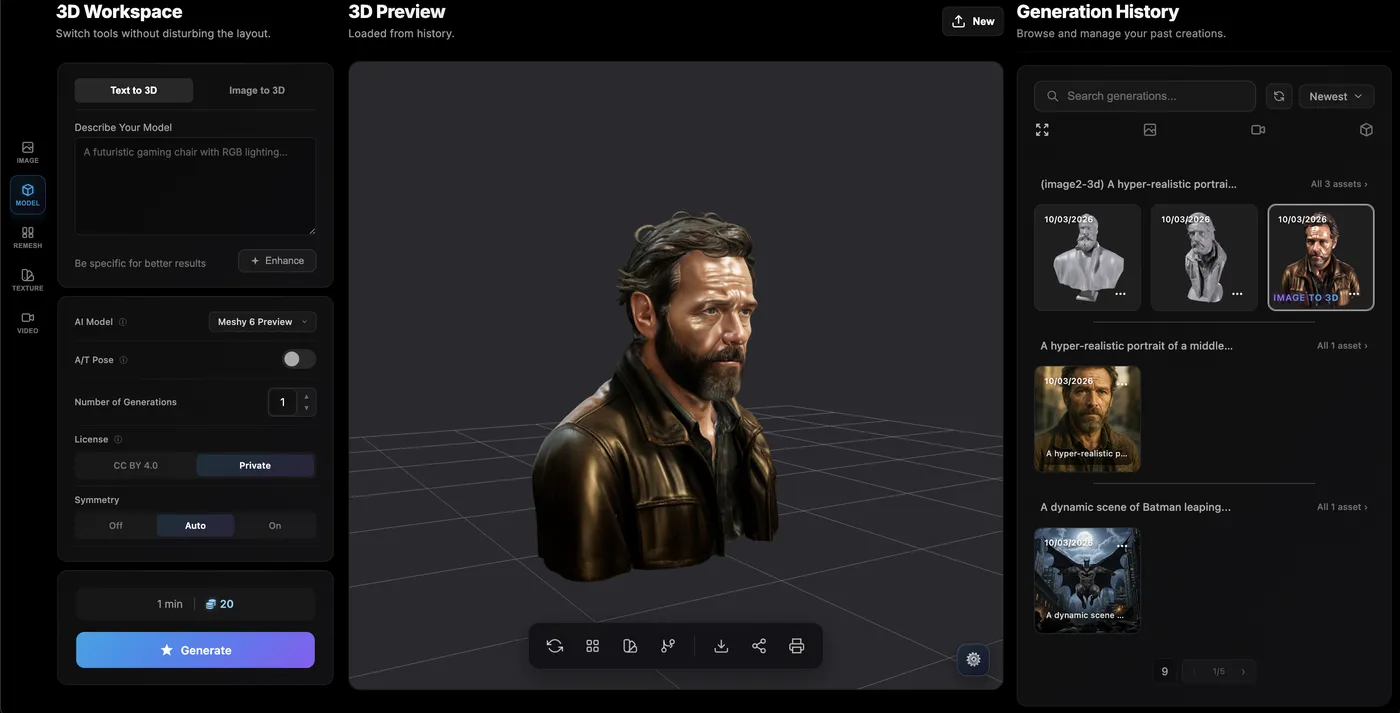1400x713 pixels.
Task: Expand All 3 assets for image2-3d group
Action: (1339, 184)
